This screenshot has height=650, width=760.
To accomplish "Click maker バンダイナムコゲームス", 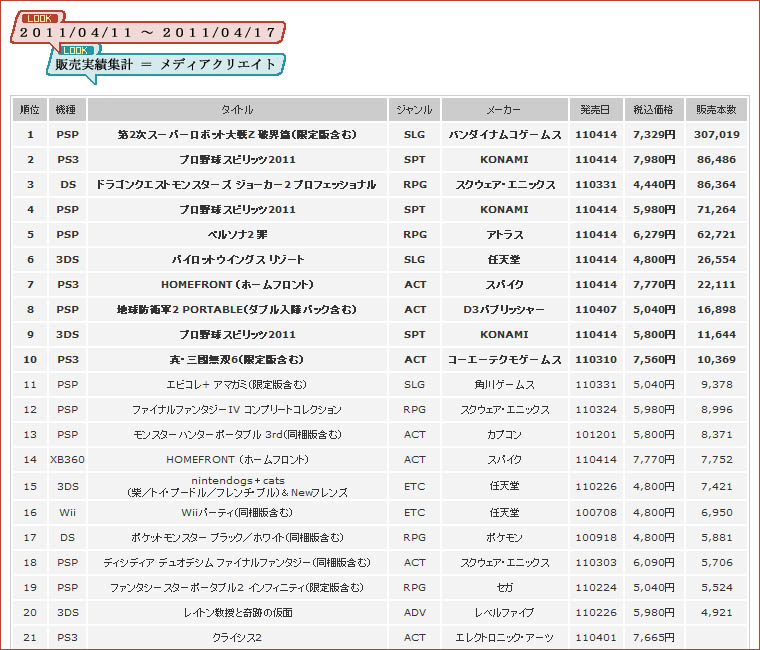I will point(504,135).
